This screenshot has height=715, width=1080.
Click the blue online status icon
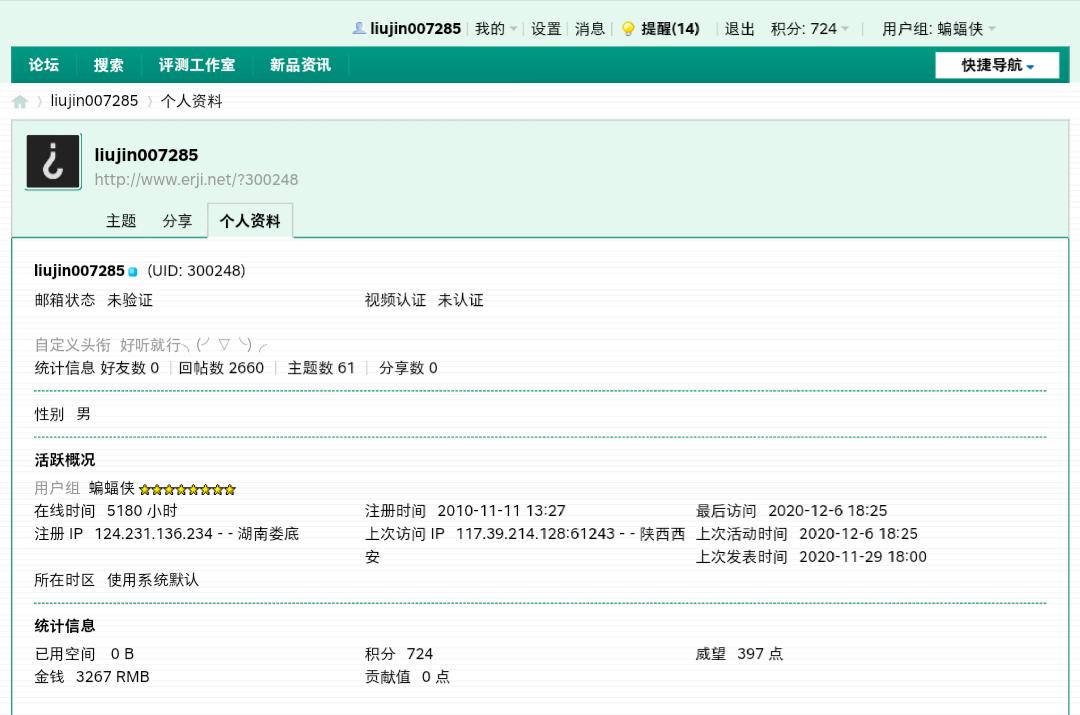pos(133,272)
